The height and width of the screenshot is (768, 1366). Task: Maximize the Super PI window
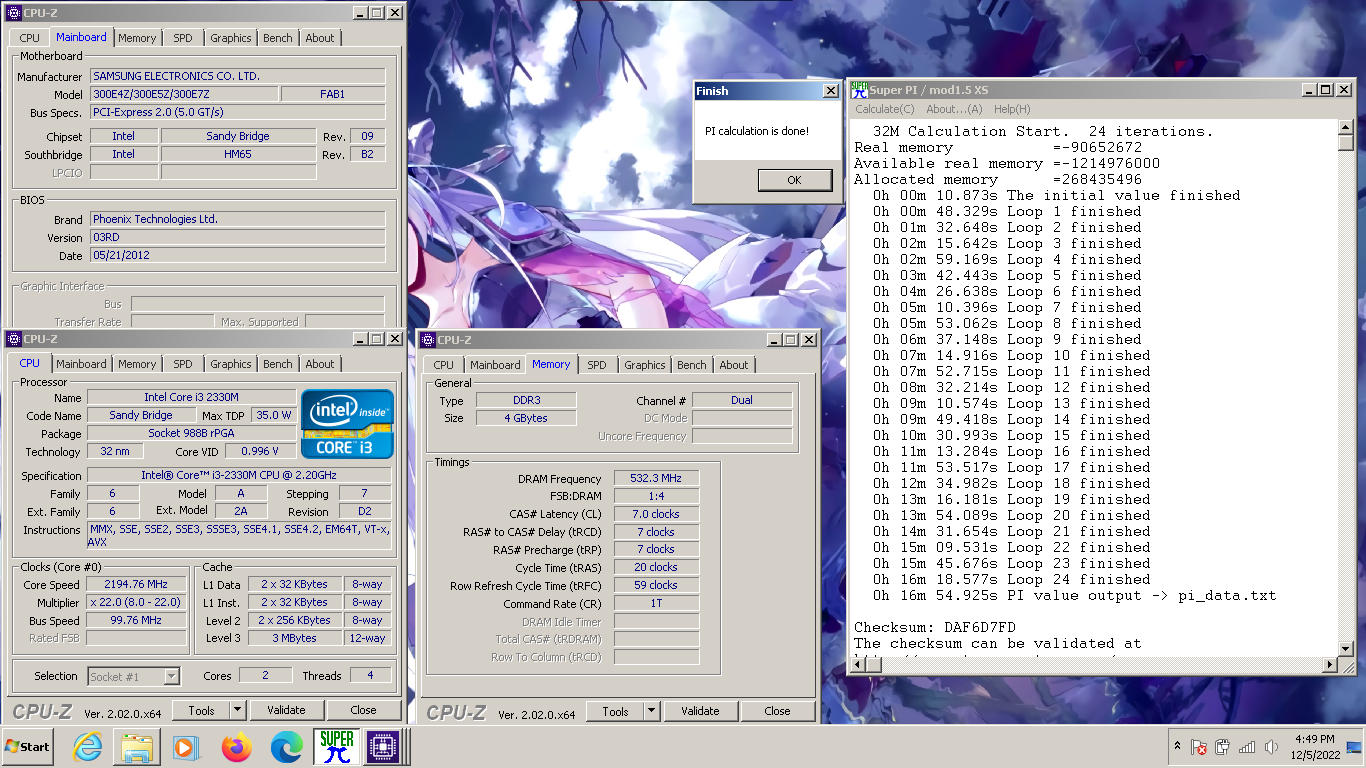[x=1326, y=90]
